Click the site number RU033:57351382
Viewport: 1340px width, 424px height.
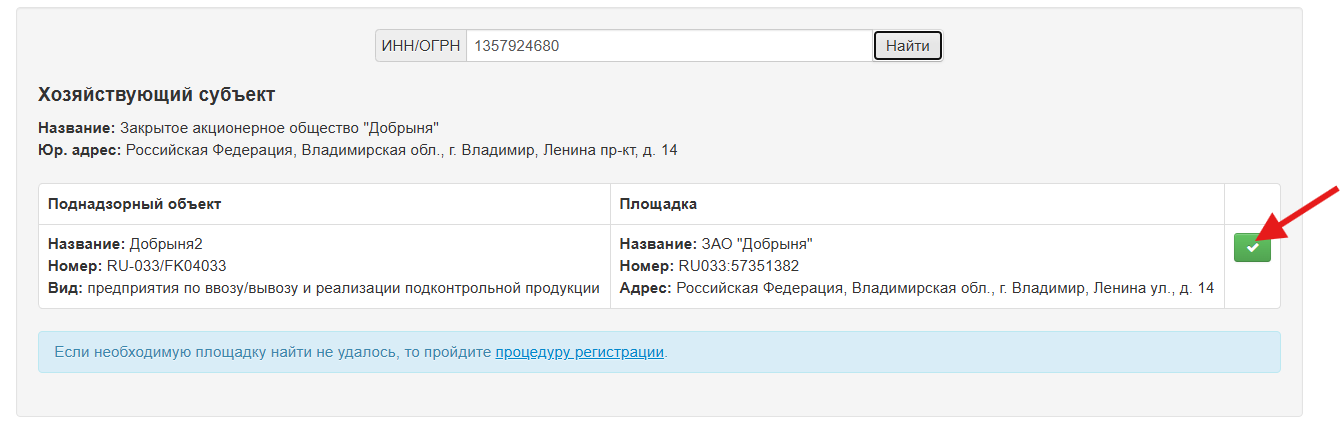pyautogui.click(x=738, y=266)
